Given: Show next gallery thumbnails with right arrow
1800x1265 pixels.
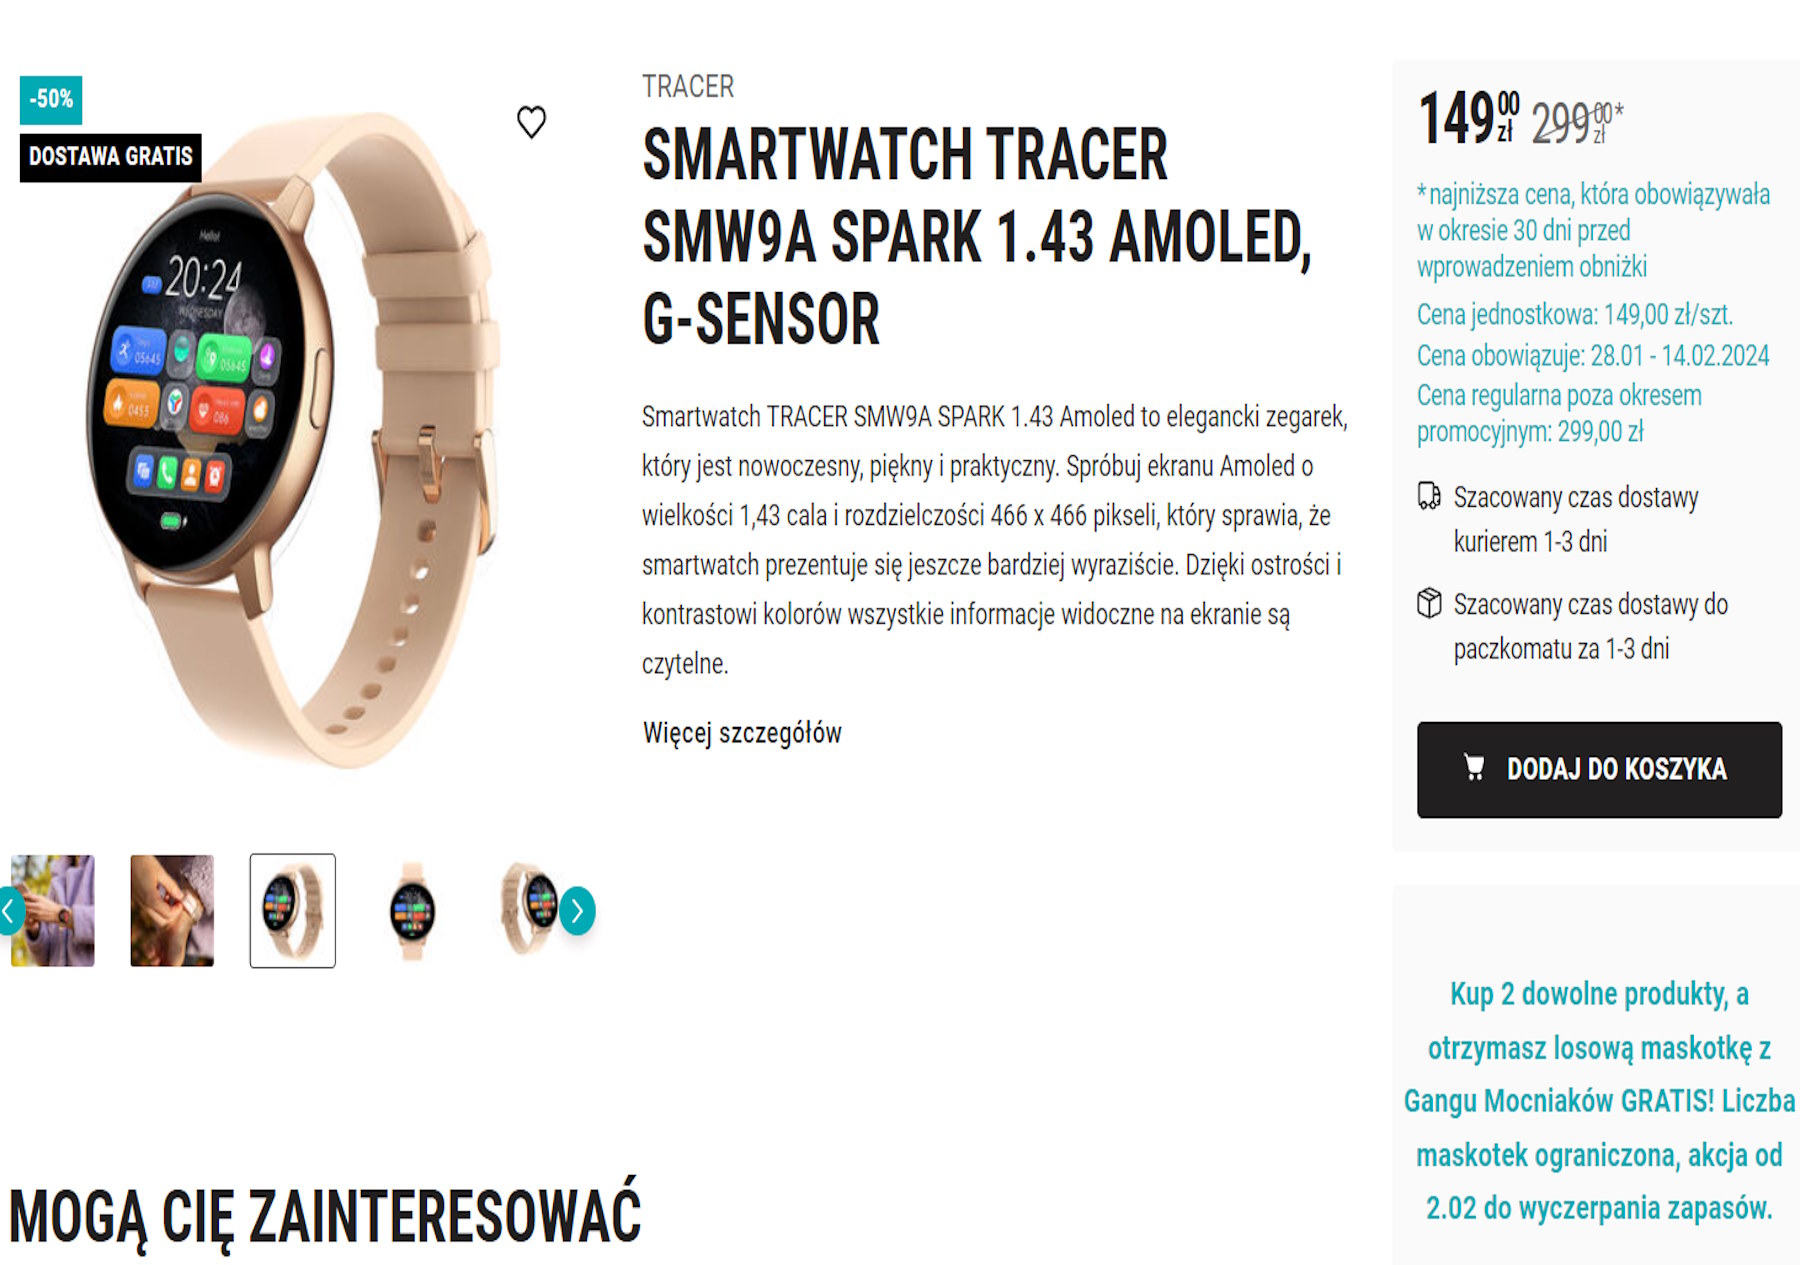Looking at the screenshot, I should (x=577, y=911).
